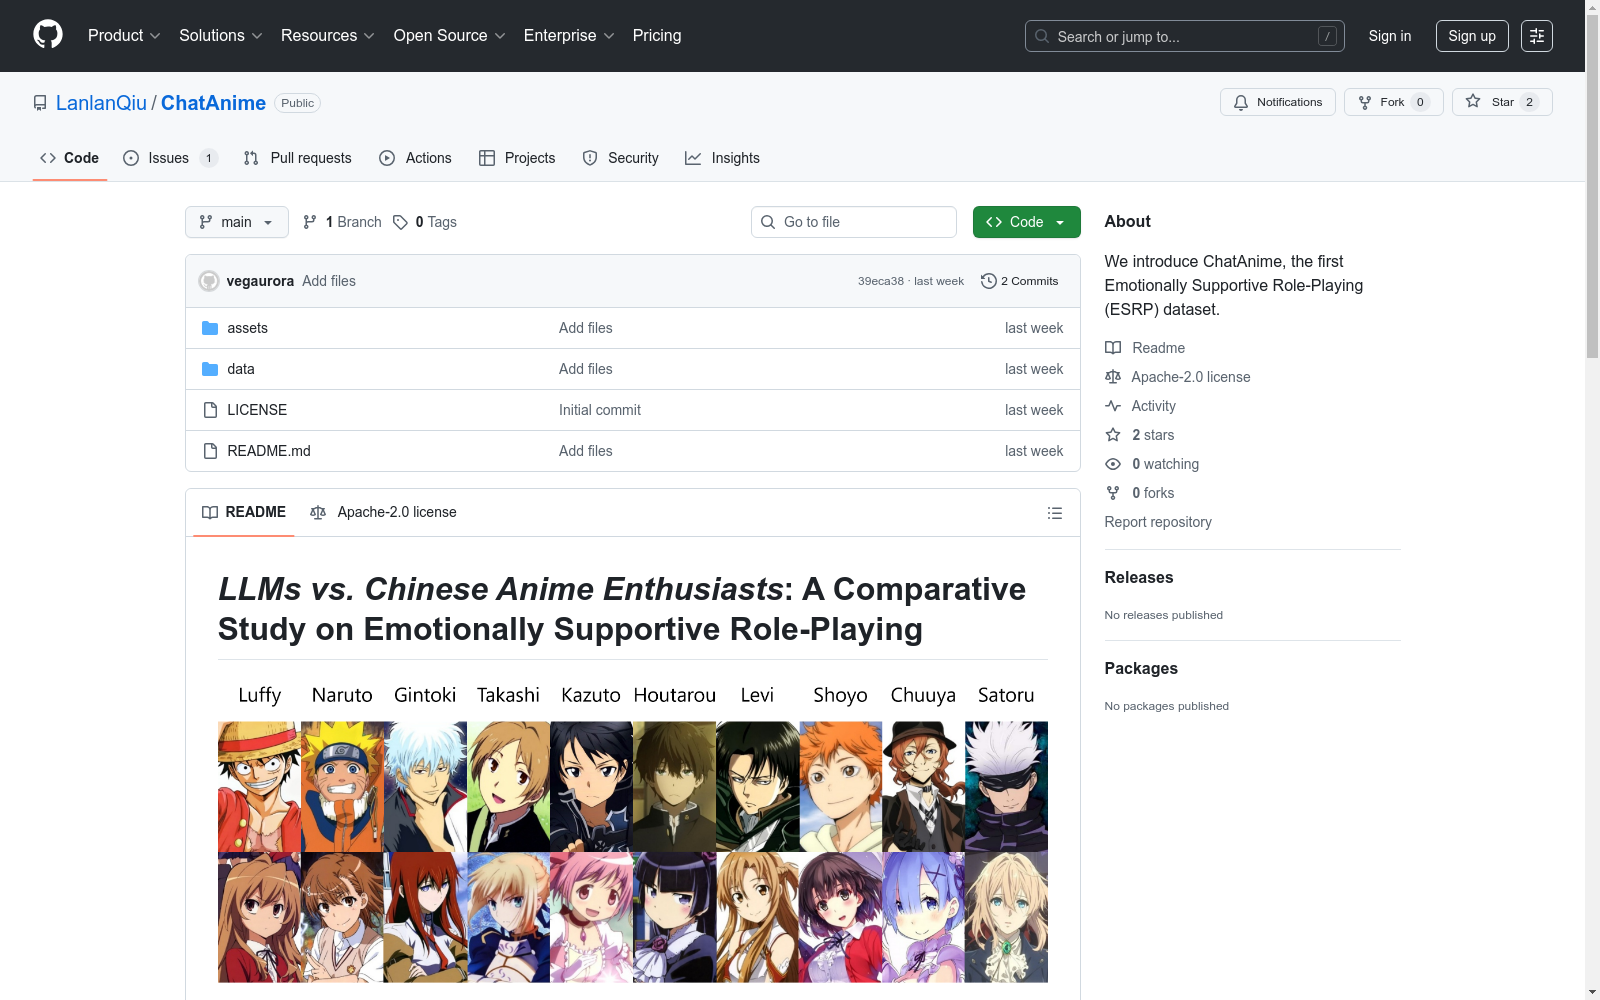The height and width of the screenshot is (1000, 1600).
Task: Star the ChatAnime repository
Action: pyautogui.click(x=1502, y=102)
